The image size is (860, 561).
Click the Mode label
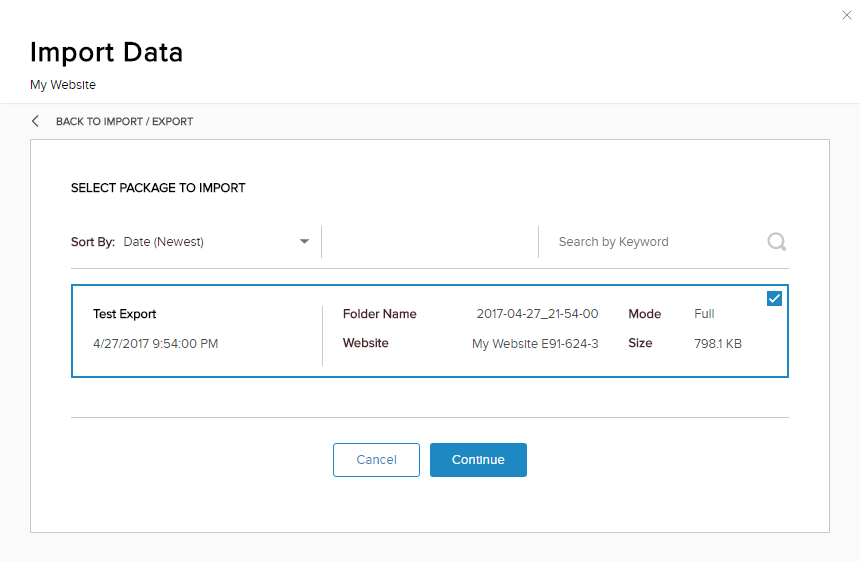[644, 314]
